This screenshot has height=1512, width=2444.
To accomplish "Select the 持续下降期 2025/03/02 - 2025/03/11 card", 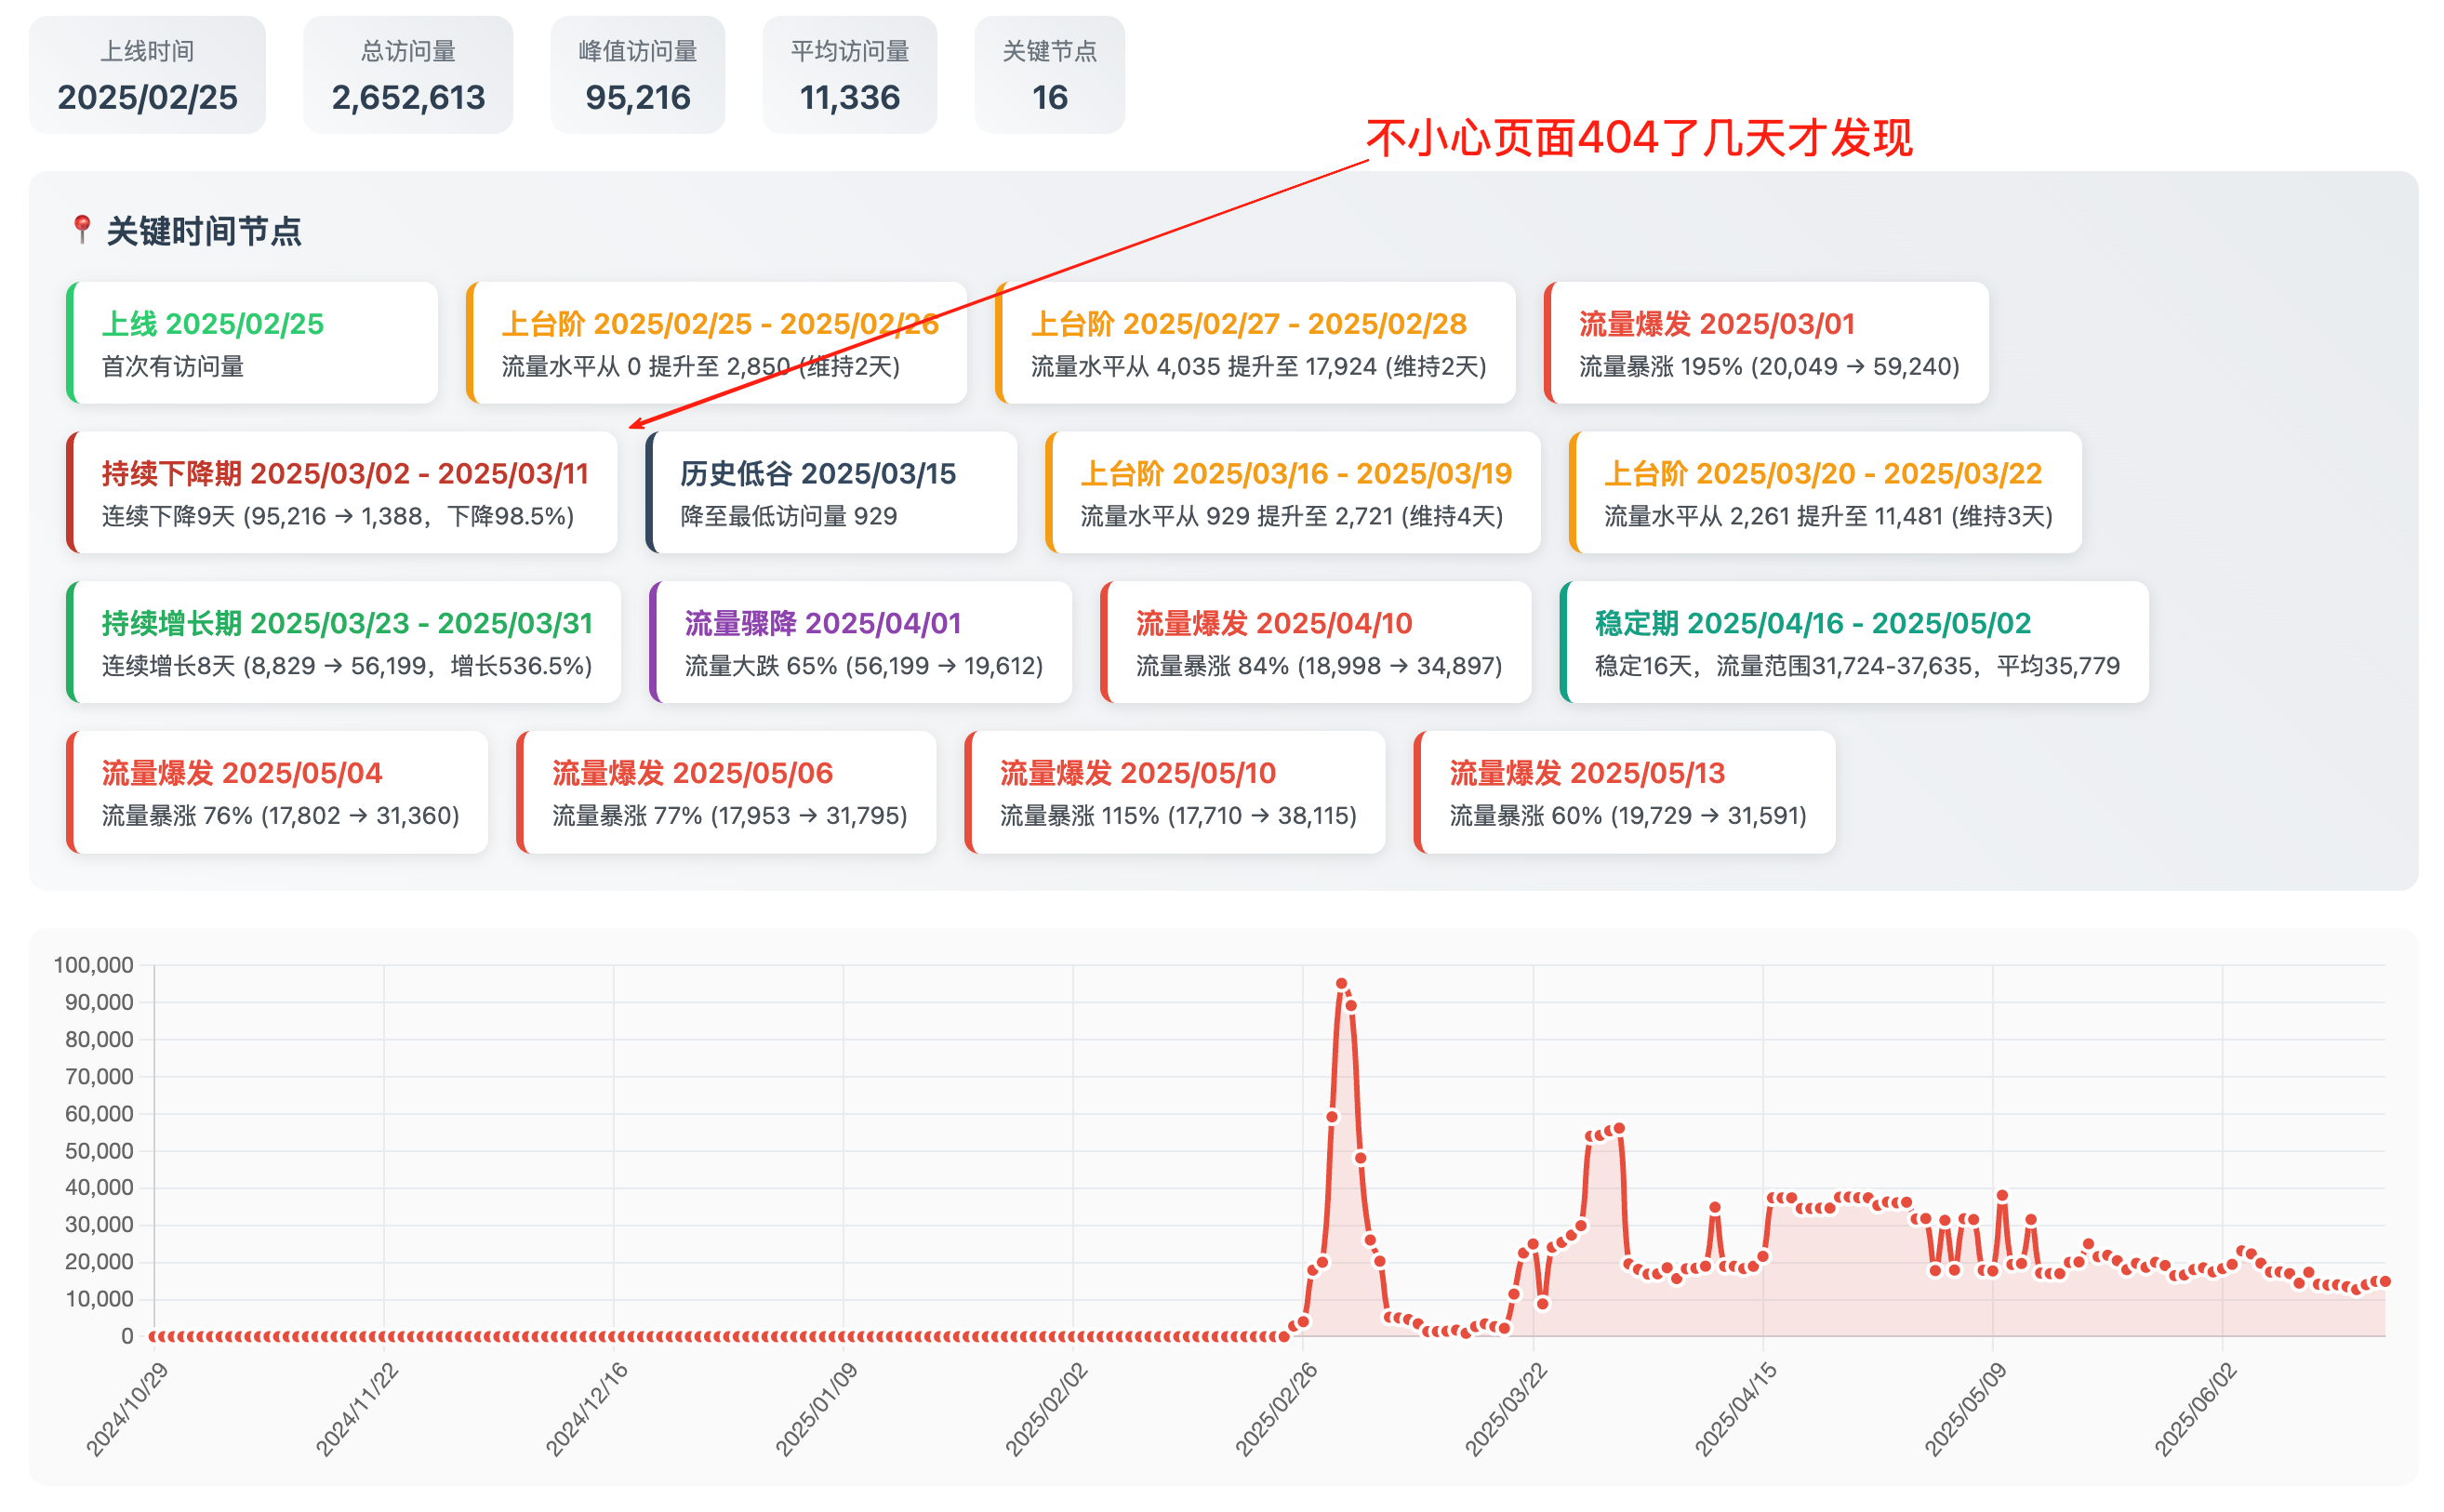I will (x=342, y=492).
